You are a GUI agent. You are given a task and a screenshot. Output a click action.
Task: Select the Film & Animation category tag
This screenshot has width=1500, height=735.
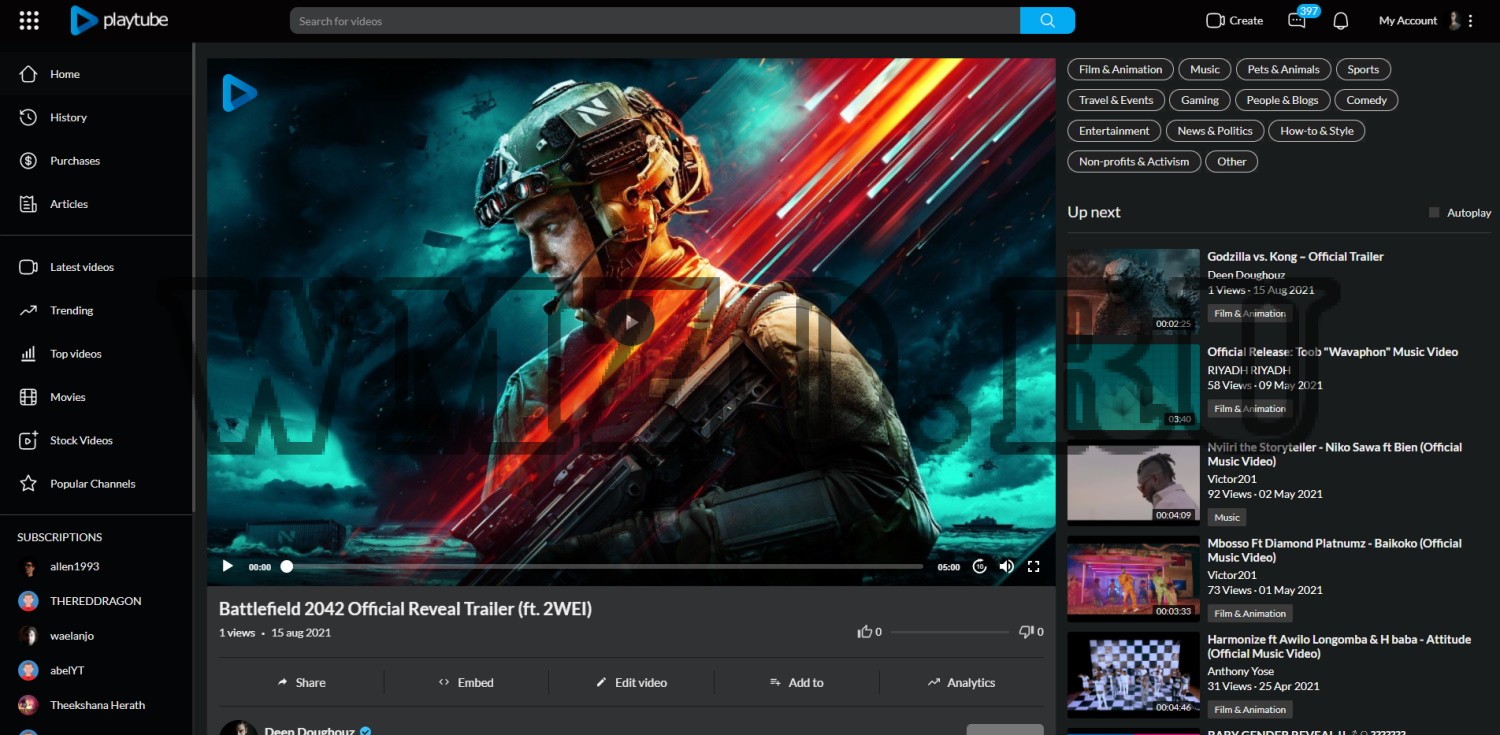tap(1120, 70)
